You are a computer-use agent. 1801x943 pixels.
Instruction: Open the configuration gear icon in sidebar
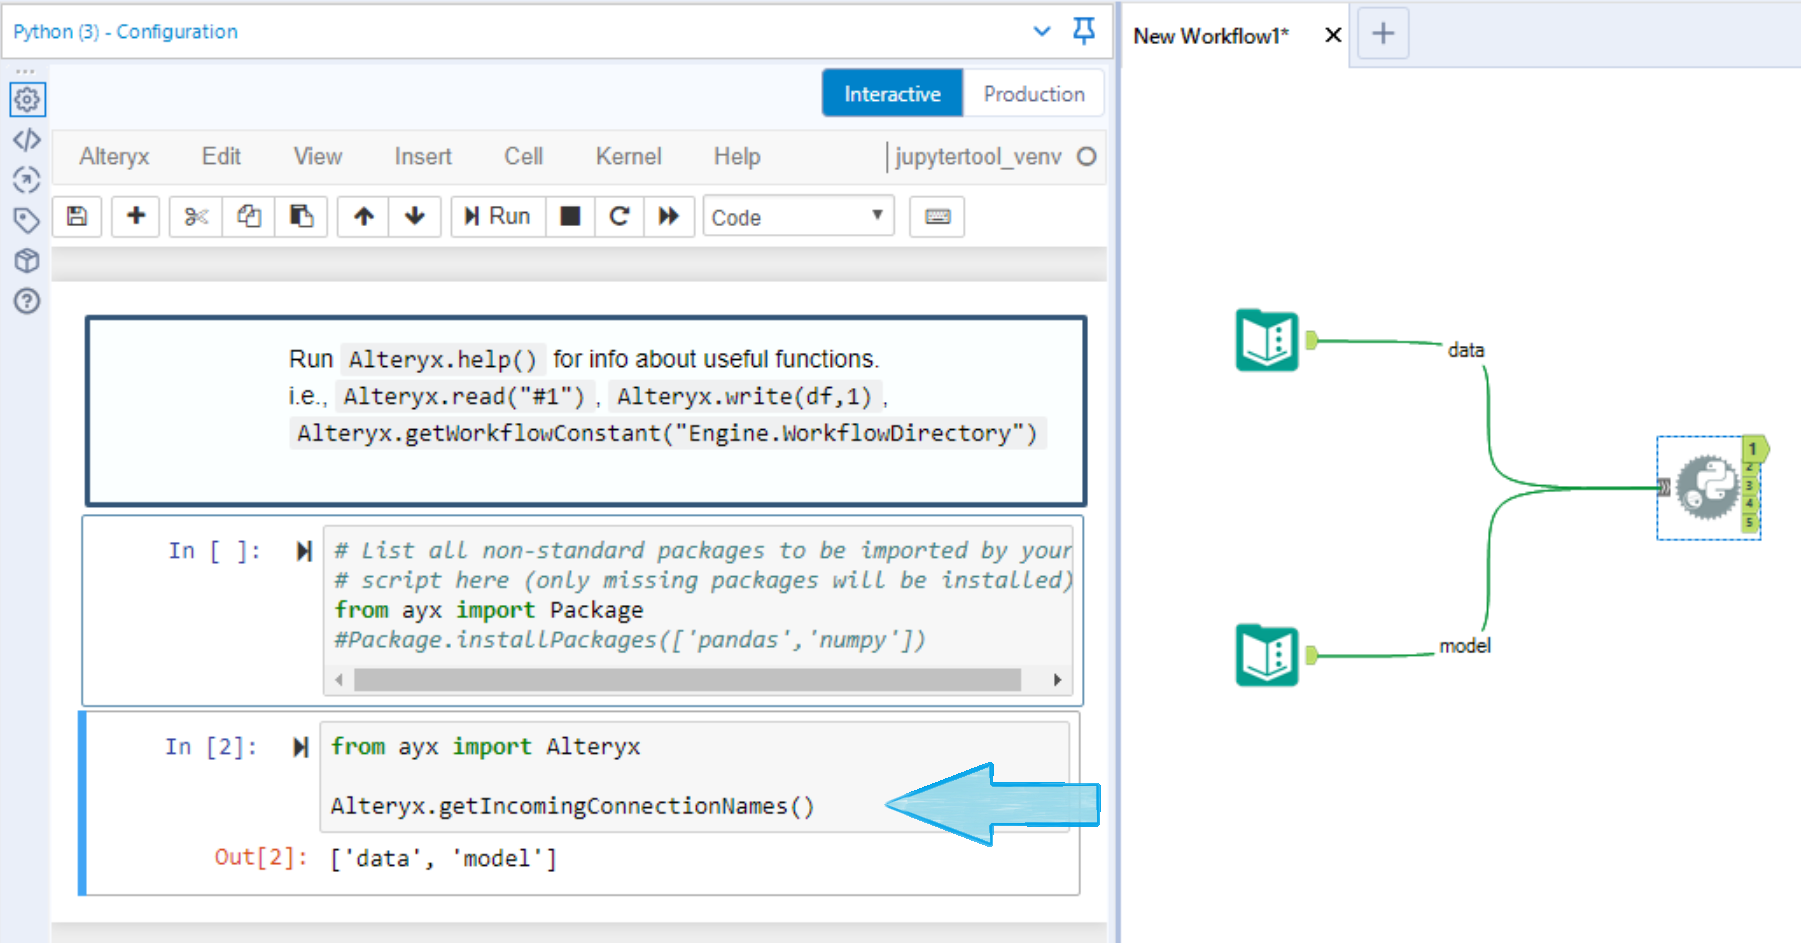[27, 100]
